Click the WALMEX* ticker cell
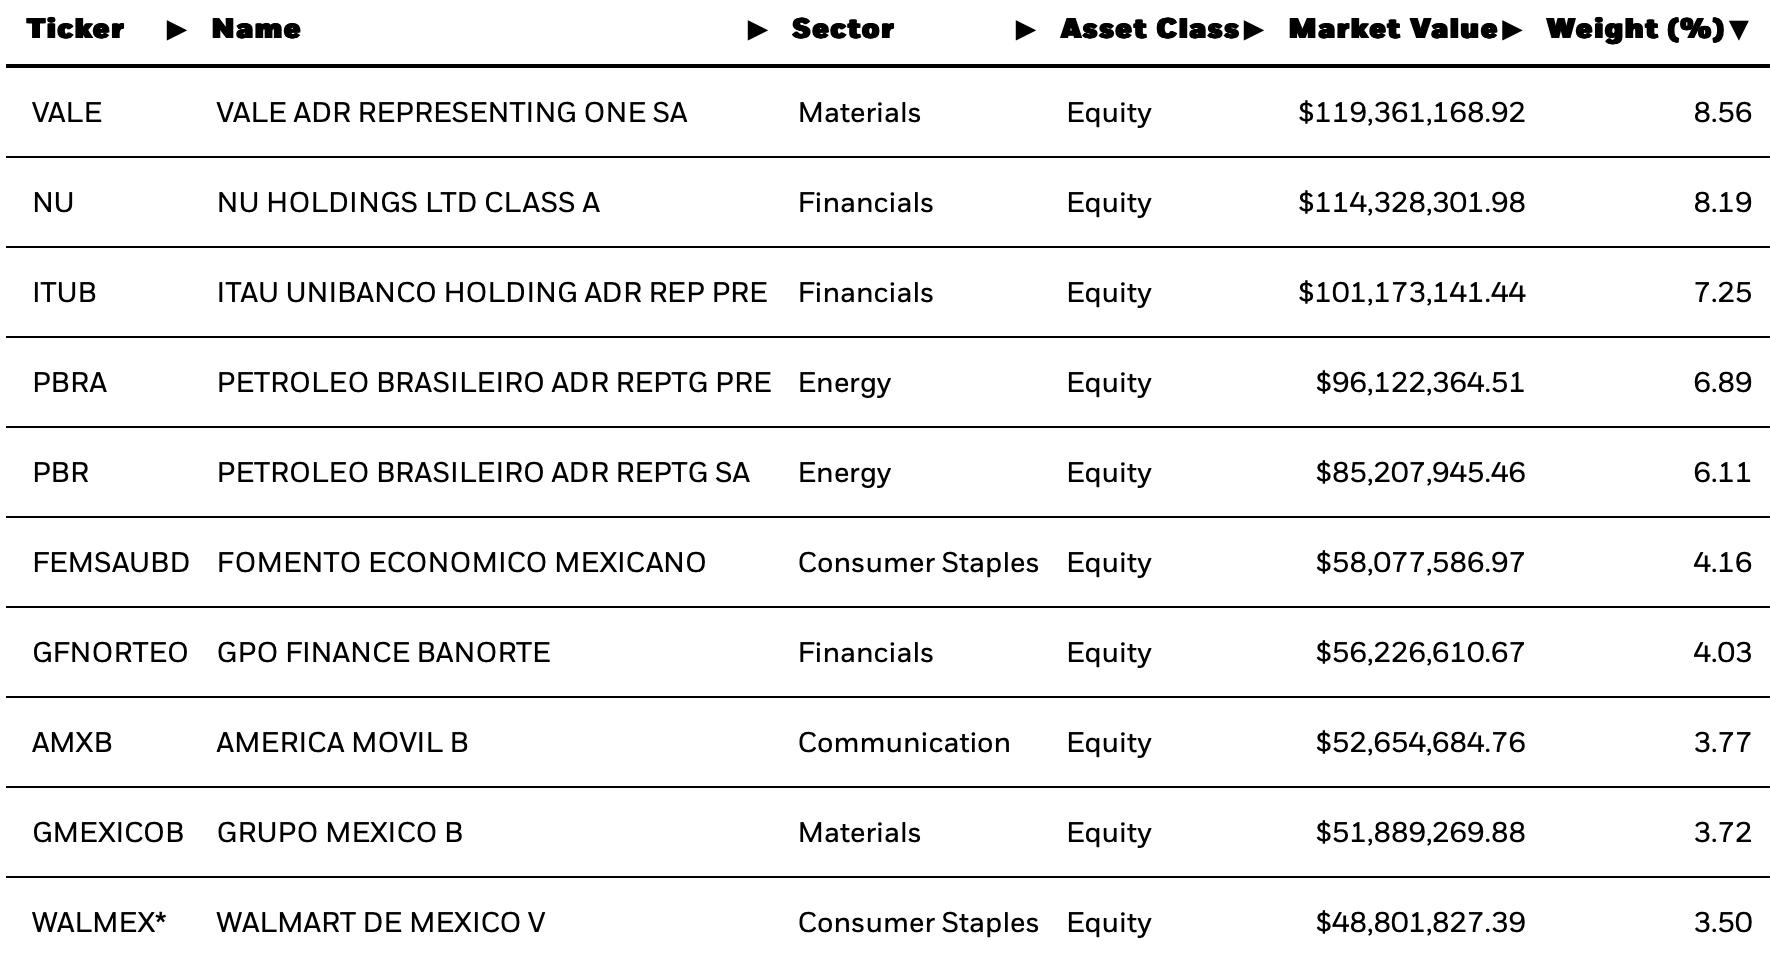Viewport: 1770px width, 954px height. (x=99, y=922)
